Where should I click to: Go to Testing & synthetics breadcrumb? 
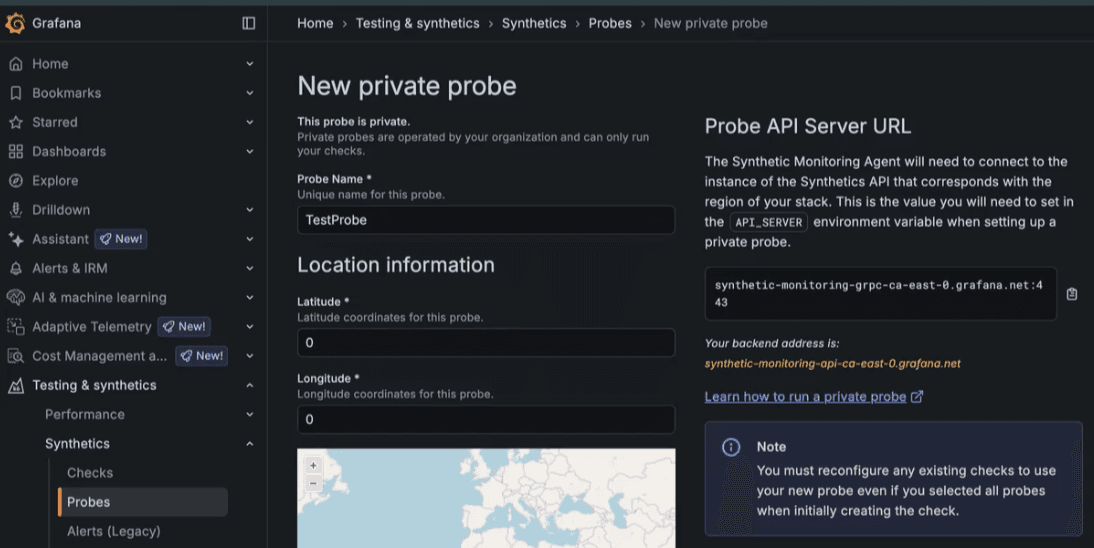pyautogui.click(x=417, y=23)
